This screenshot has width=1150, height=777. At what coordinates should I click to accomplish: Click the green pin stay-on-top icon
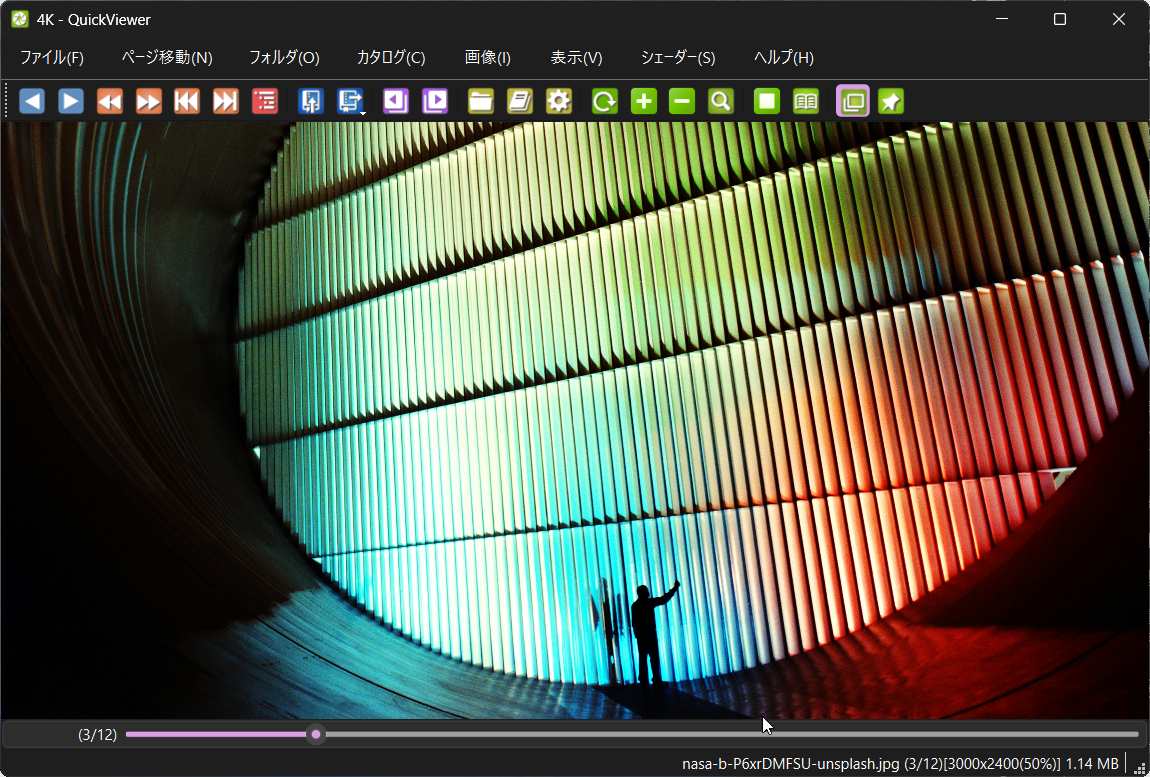[x=891, y=101]
